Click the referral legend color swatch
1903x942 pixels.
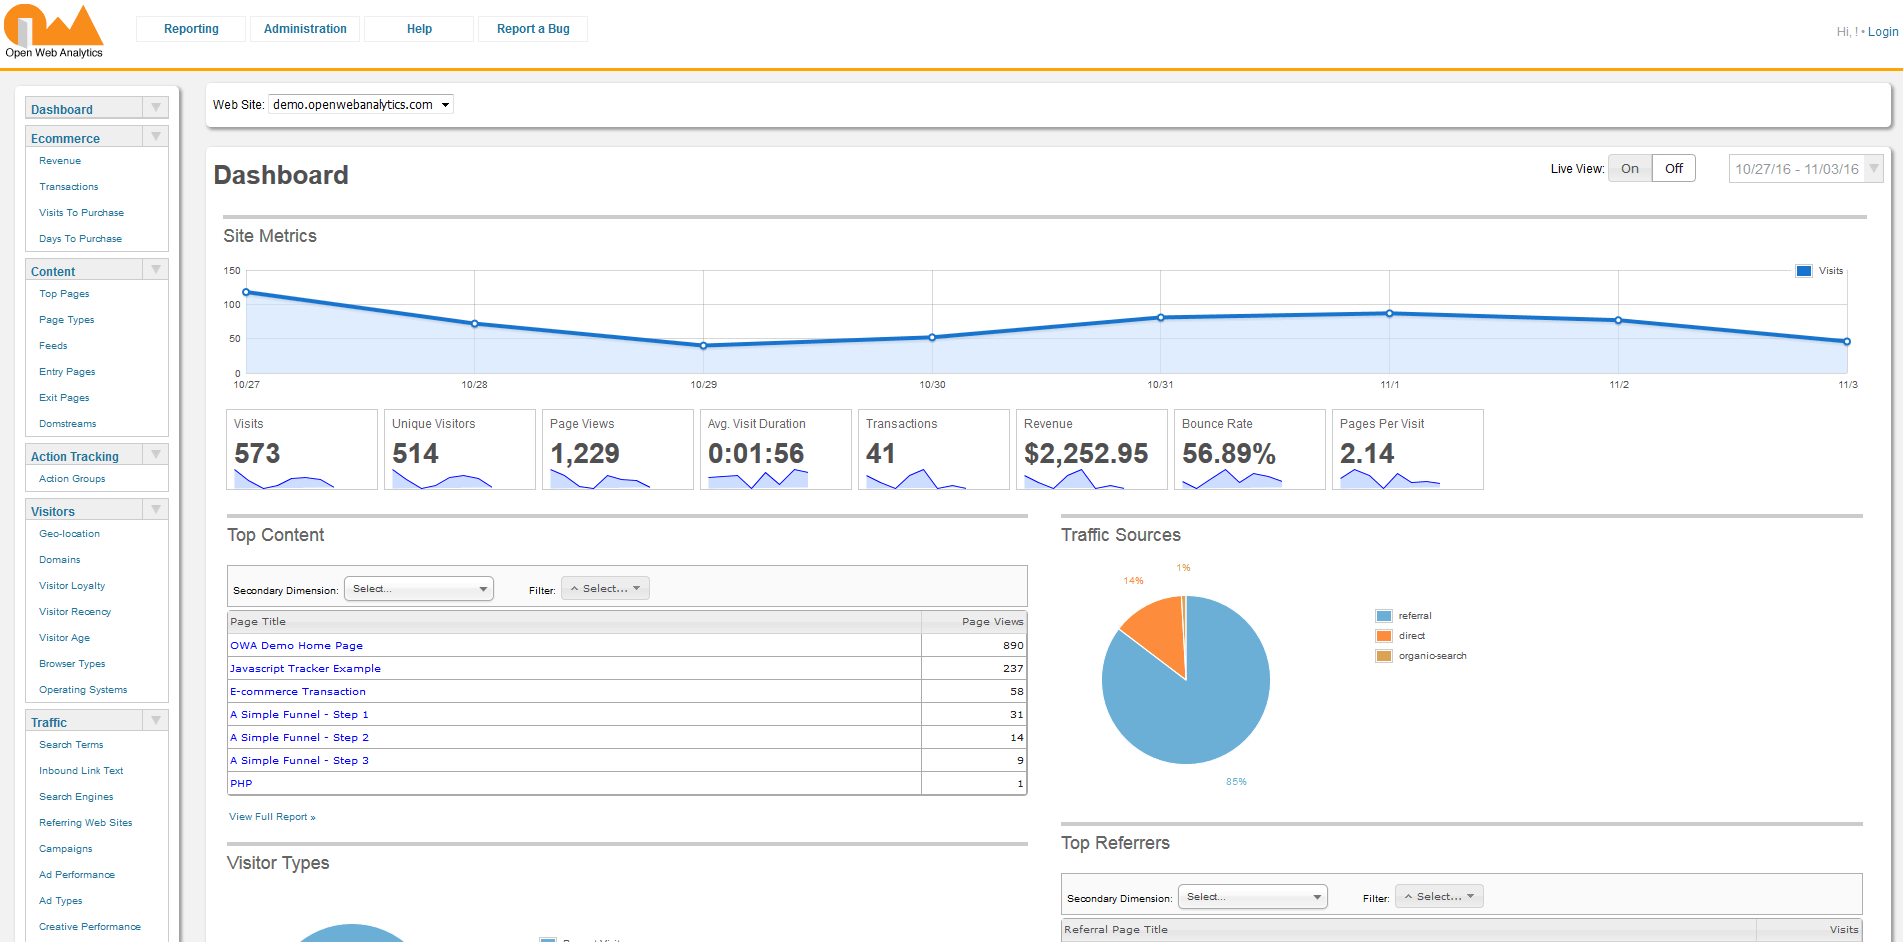pyautogui.click(x=1383, y=615)
